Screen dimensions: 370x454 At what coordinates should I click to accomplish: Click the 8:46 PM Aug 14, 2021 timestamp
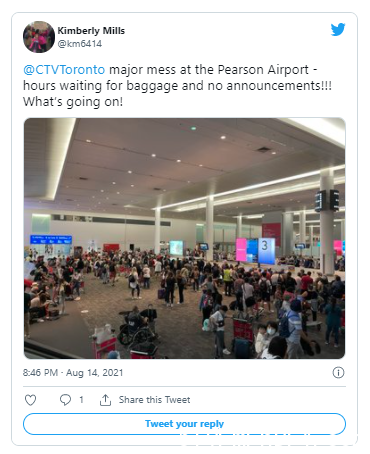point(73,372)
